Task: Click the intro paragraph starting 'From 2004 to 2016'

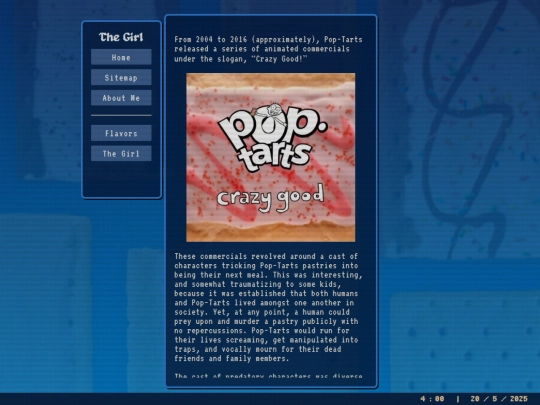Action: tap(268, 49)
